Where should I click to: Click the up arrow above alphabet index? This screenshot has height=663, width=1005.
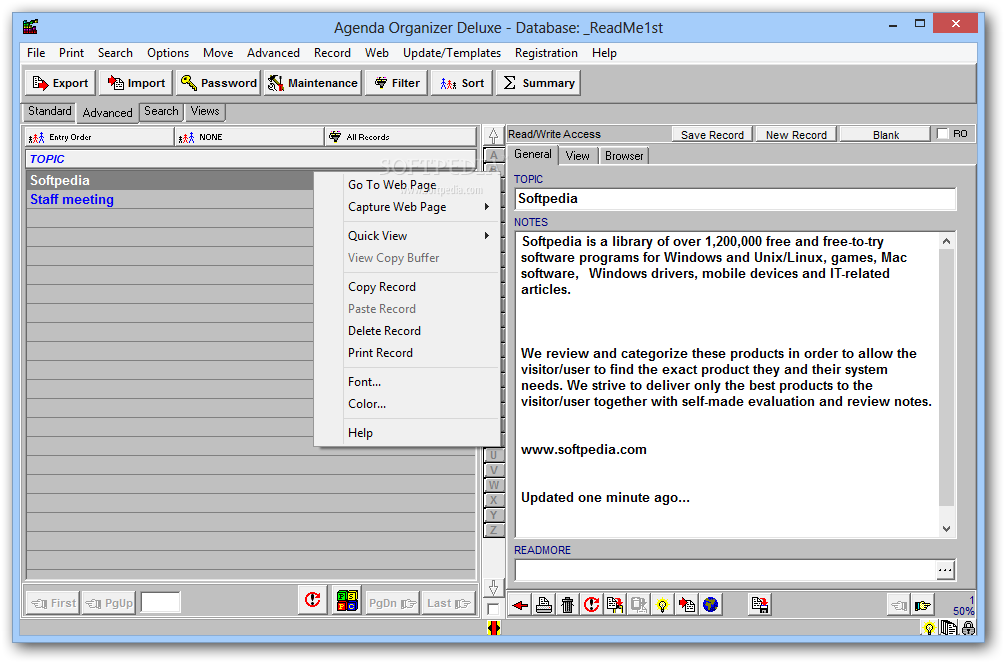point(493,135)
